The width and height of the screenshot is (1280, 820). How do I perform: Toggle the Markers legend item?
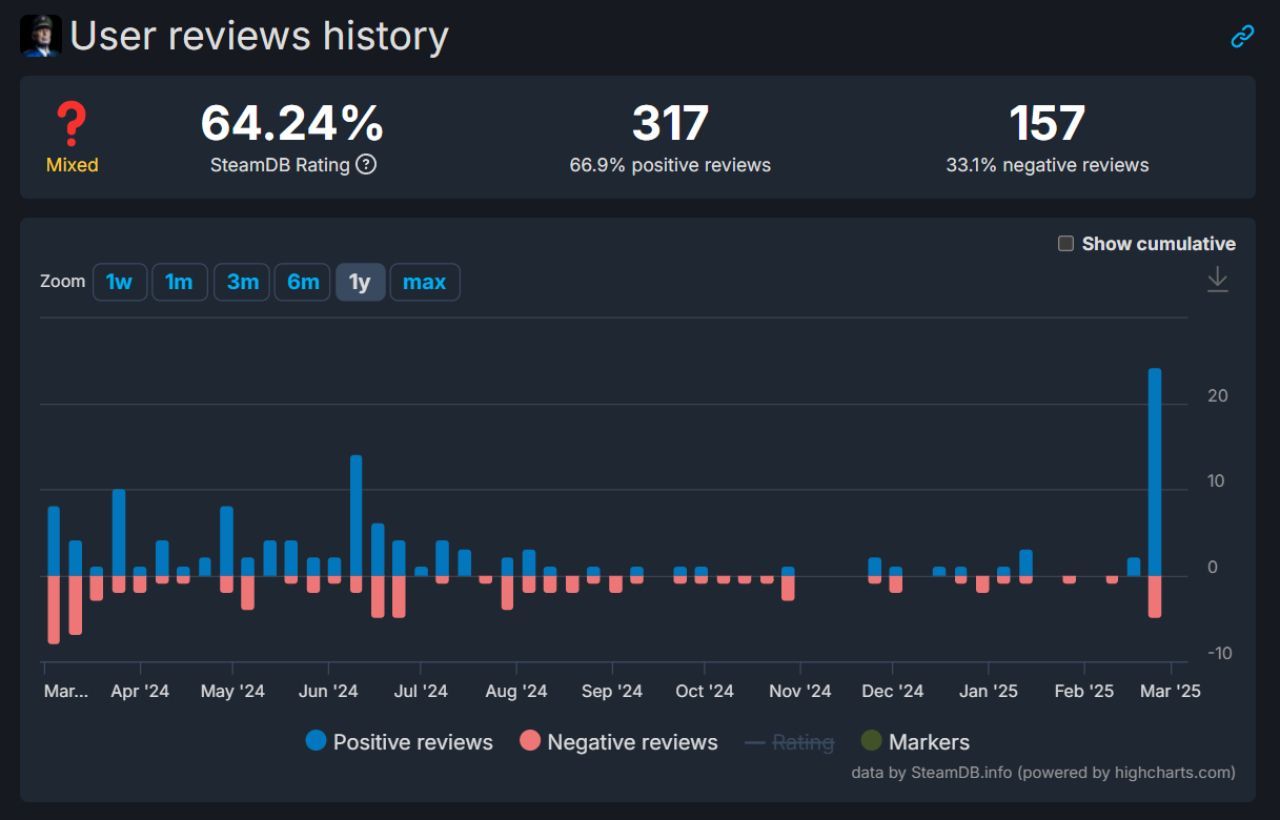click(928, 742)
